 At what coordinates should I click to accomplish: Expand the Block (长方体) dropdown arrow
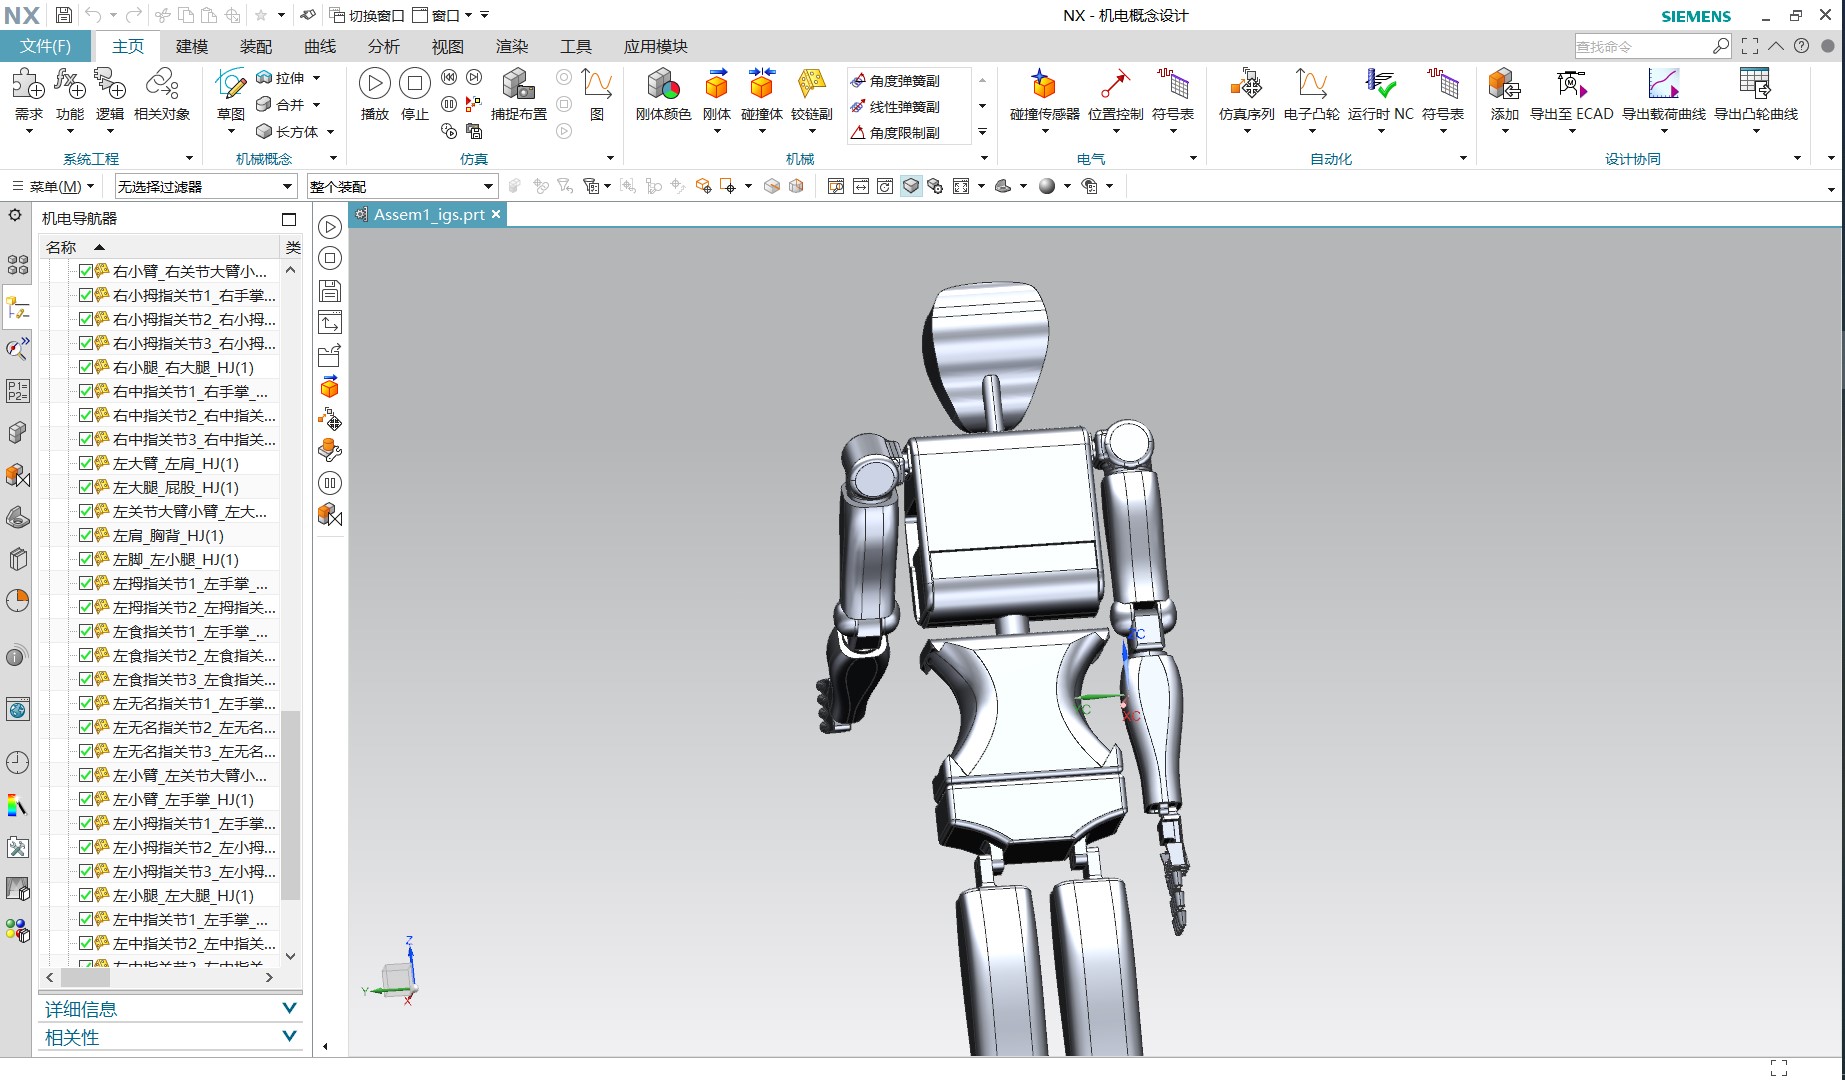click(330, 132)
